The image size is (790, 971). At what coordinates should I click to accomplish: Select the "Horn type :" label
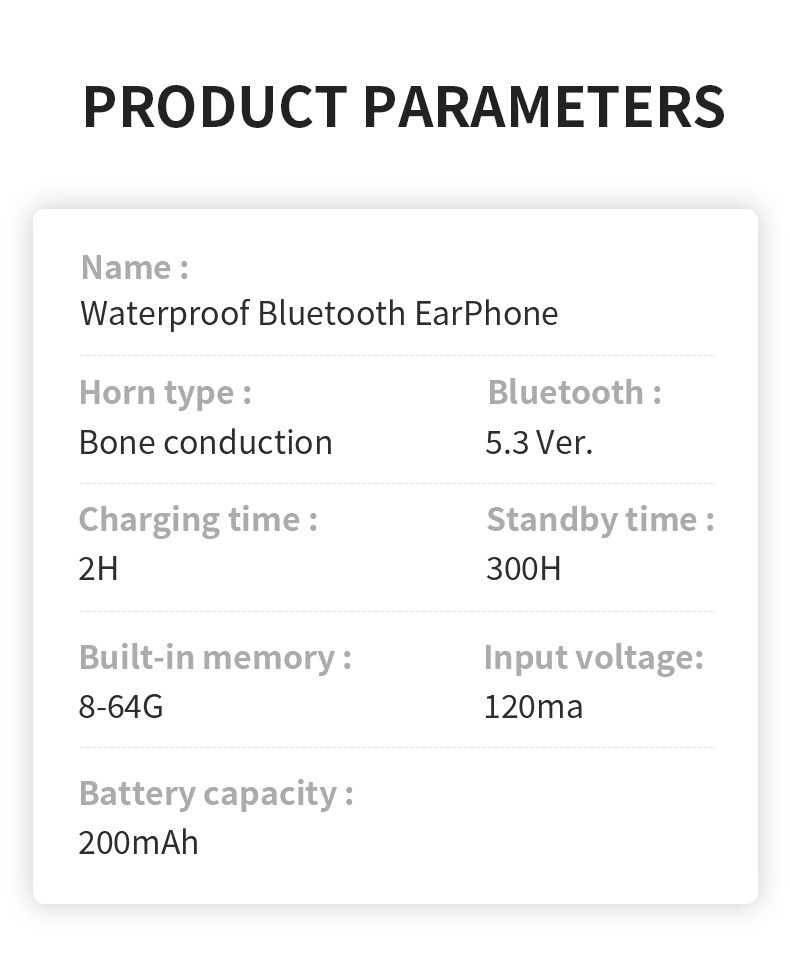point(165,392)
